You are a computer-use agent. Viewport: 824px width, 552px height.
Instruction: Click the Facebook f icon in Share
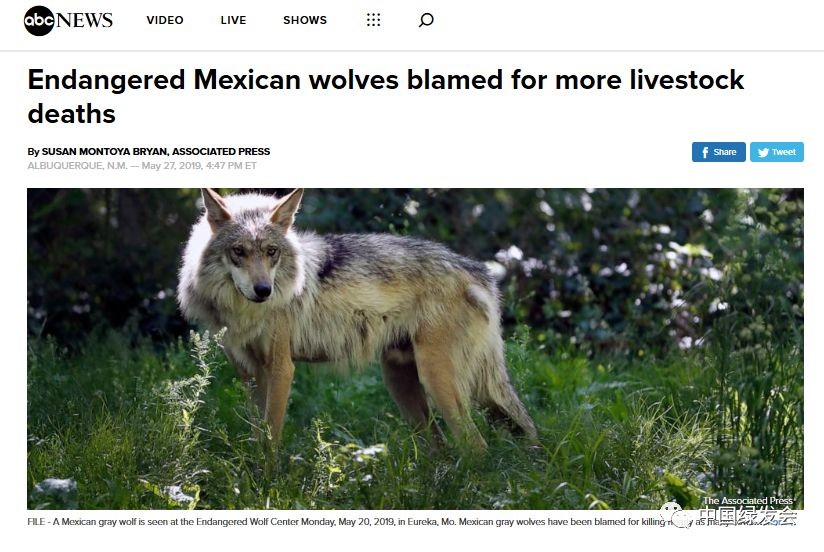pyautogui.click(x=705, y=152)
